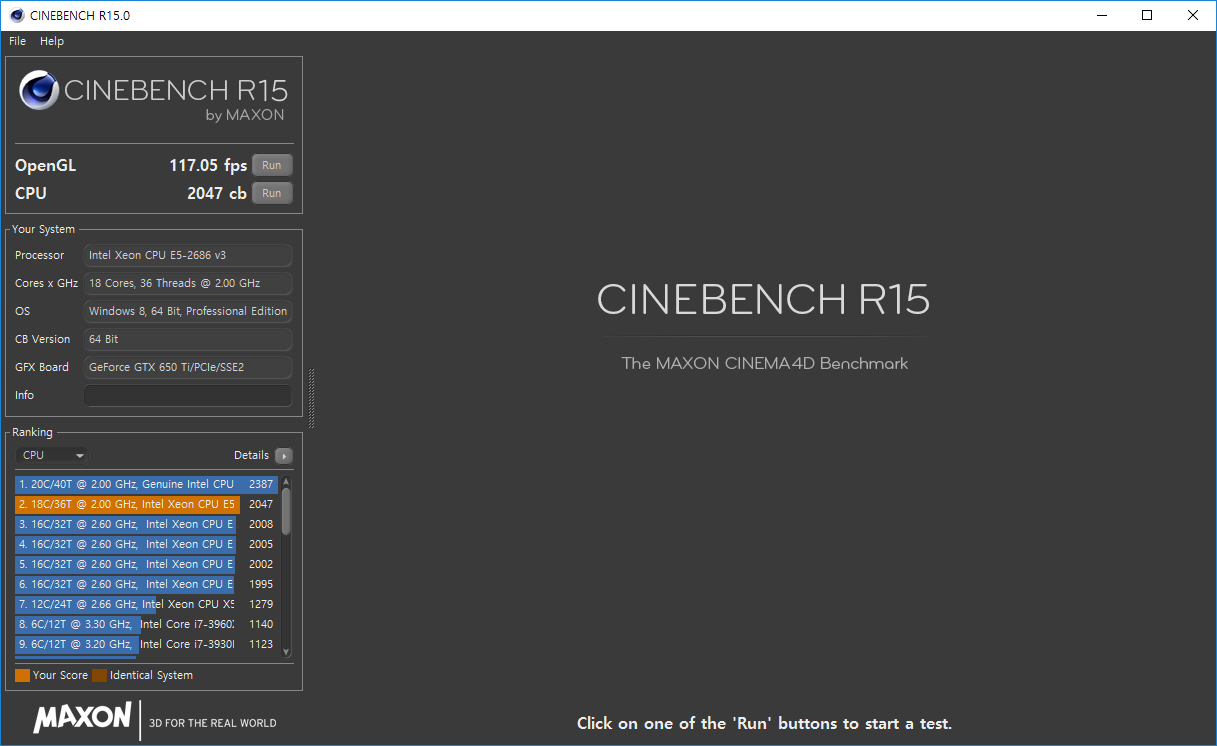Run the CPU benchmark test
Image resolution: width=1217 pixels, height=746 pixels.
[272, 193]
